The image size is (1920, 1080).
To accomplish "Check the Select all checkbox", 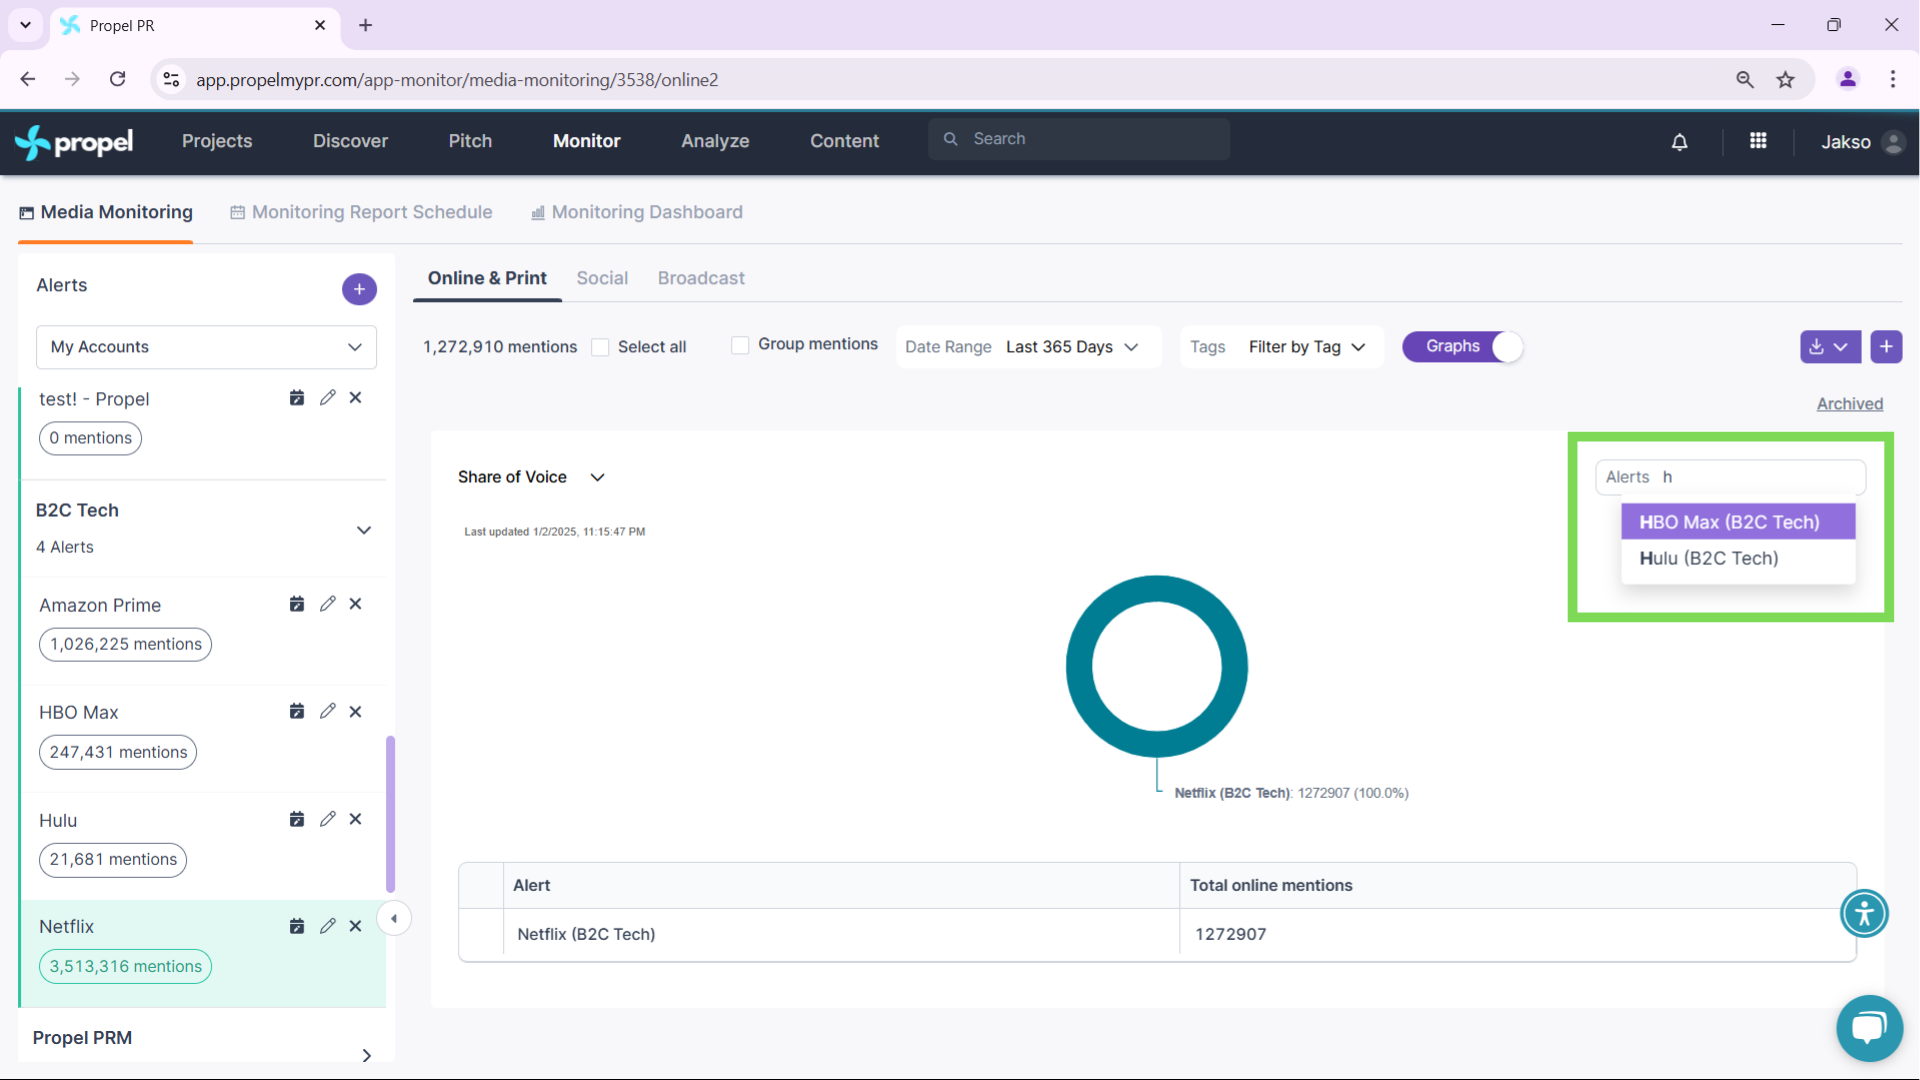I will coord(600,347).
